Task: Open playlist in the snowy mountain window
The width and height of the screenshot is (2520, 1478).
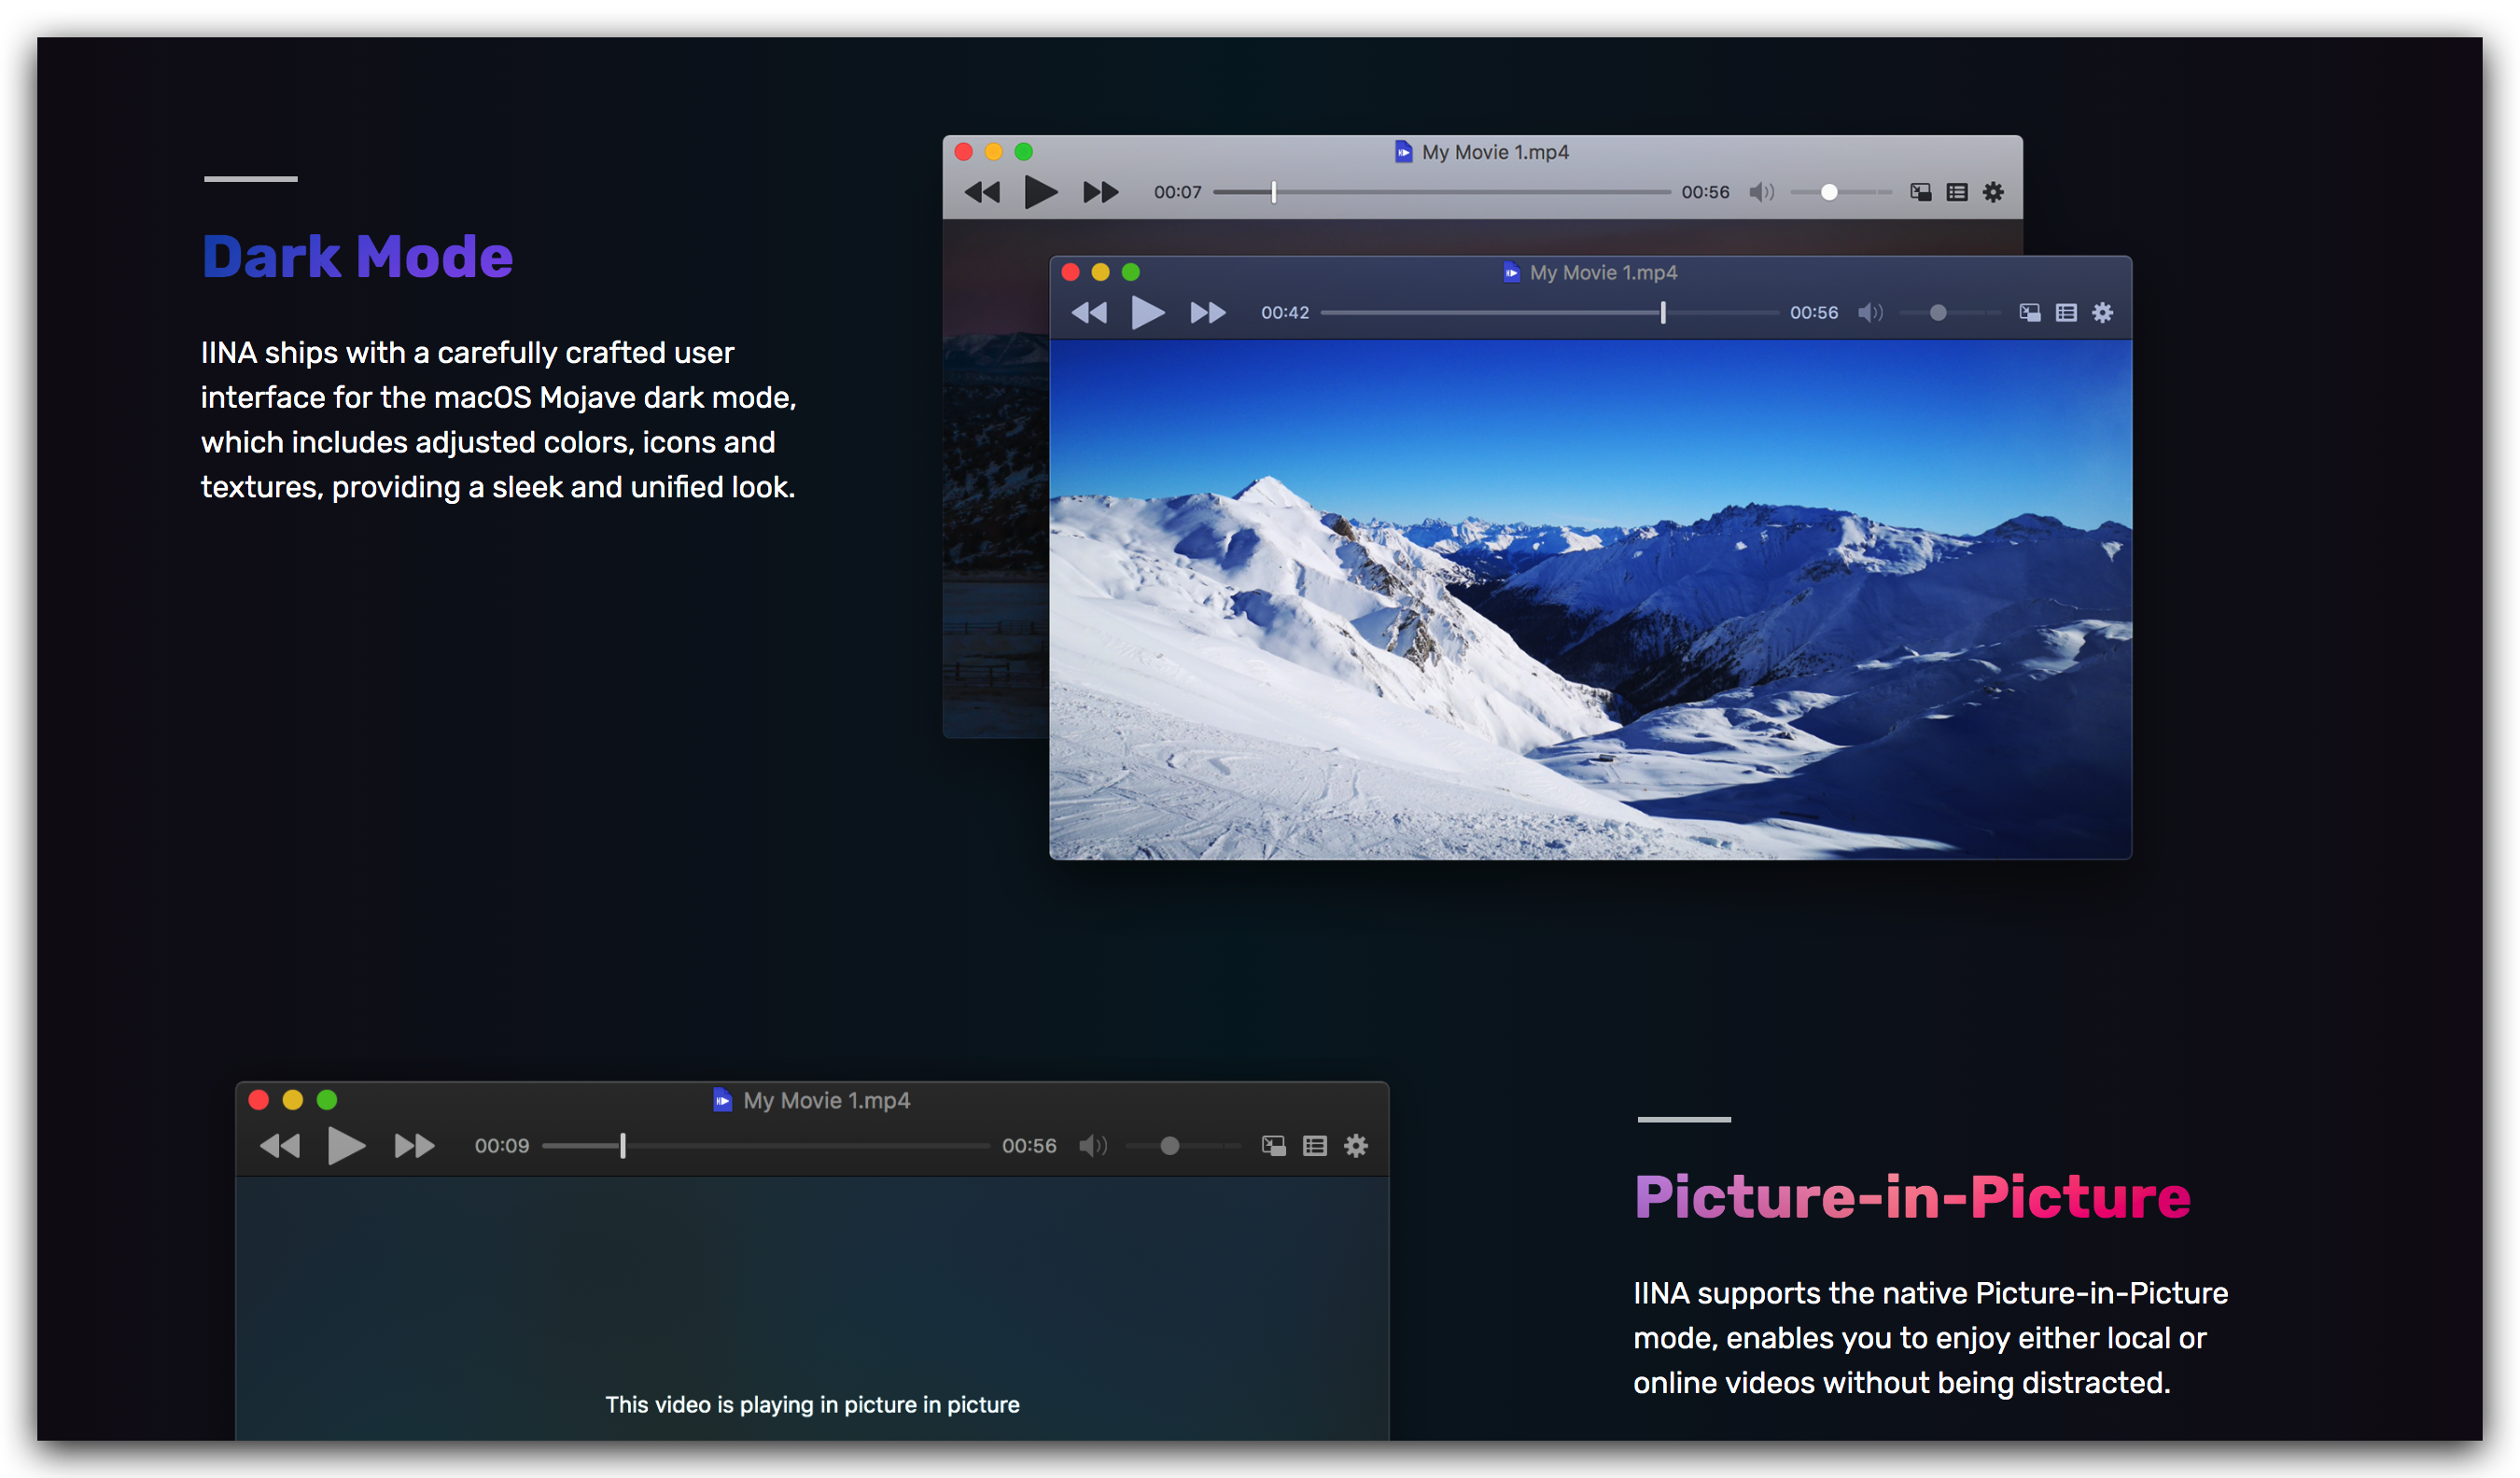Action: coord(2066,313)
